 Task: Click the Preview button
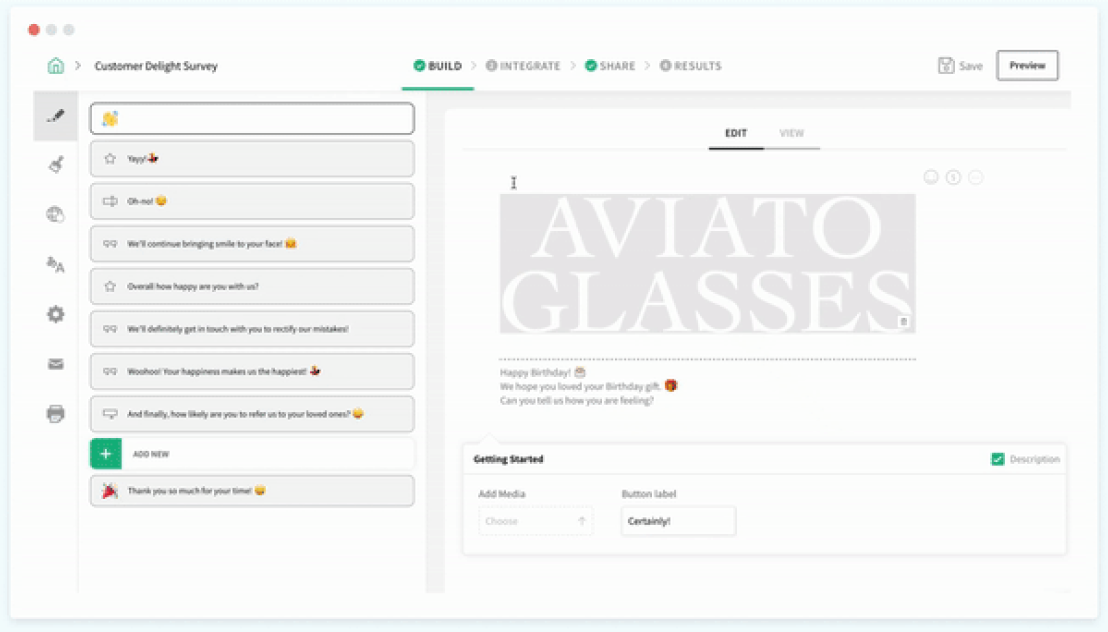(1027, 66)
